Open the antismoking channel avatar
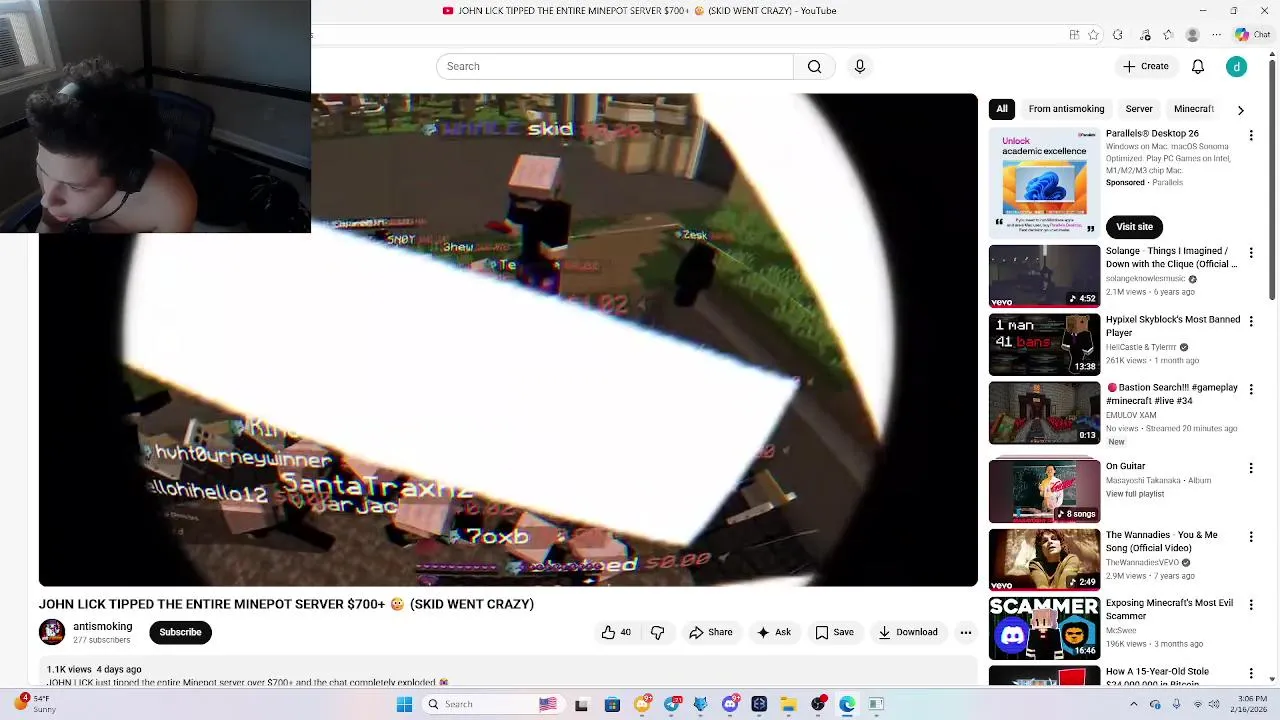1280x720 pixels. pyautogui.click(x=52, y=632)
